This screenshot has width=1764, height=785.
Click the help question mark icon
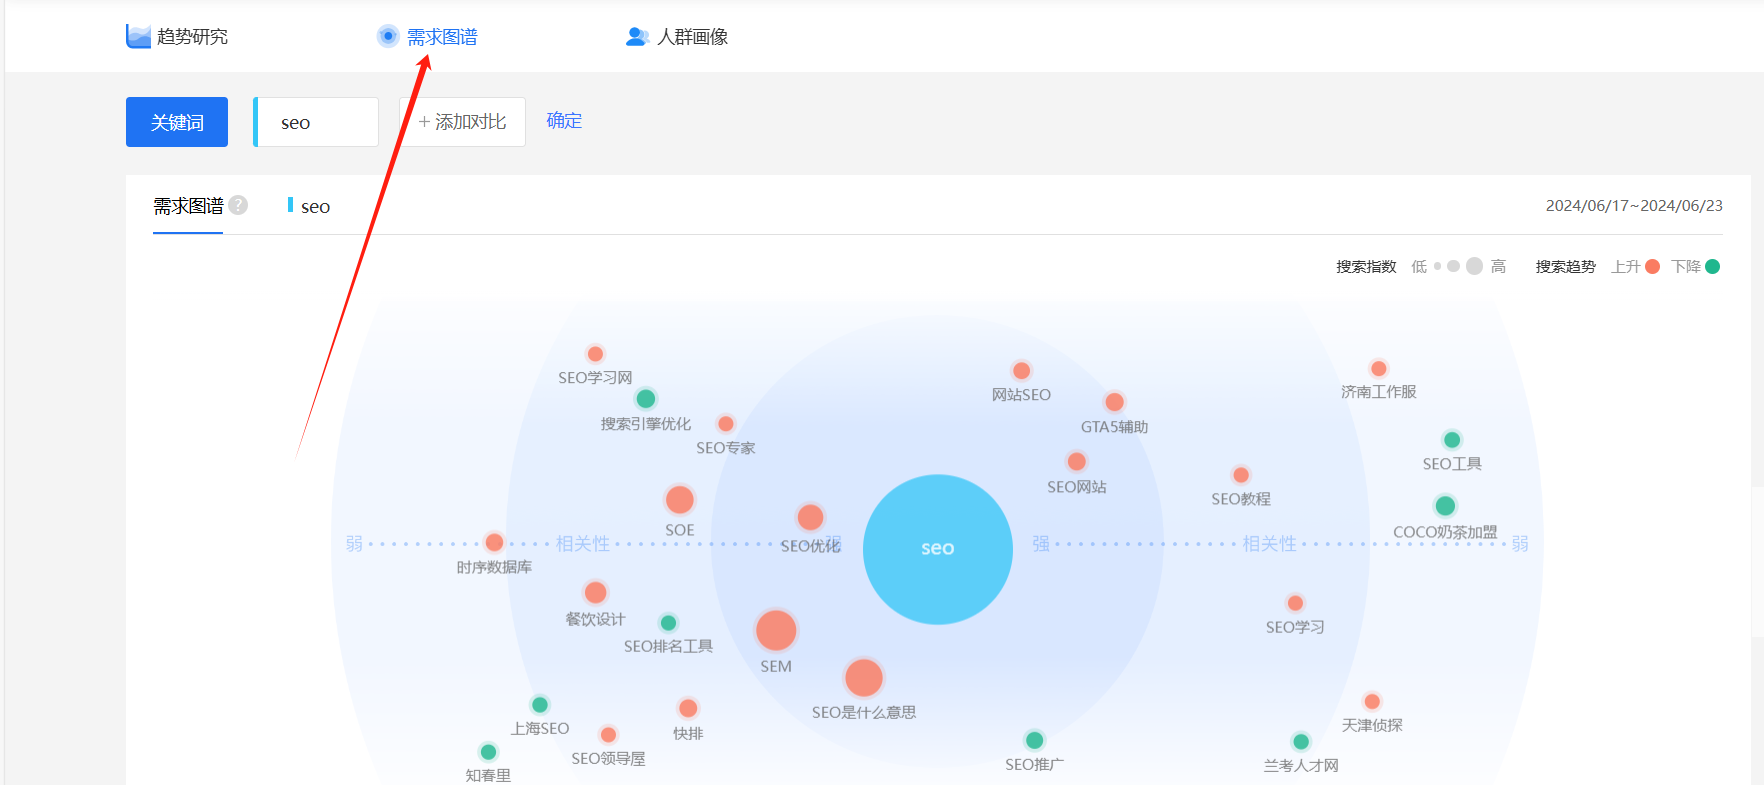click(238, 205)
